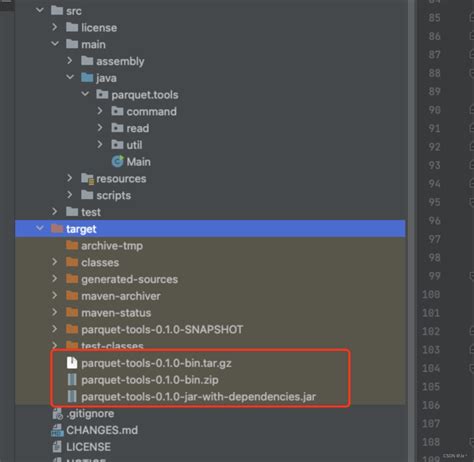
Task: Click the Main Java class icon
Action: point(117,162)
